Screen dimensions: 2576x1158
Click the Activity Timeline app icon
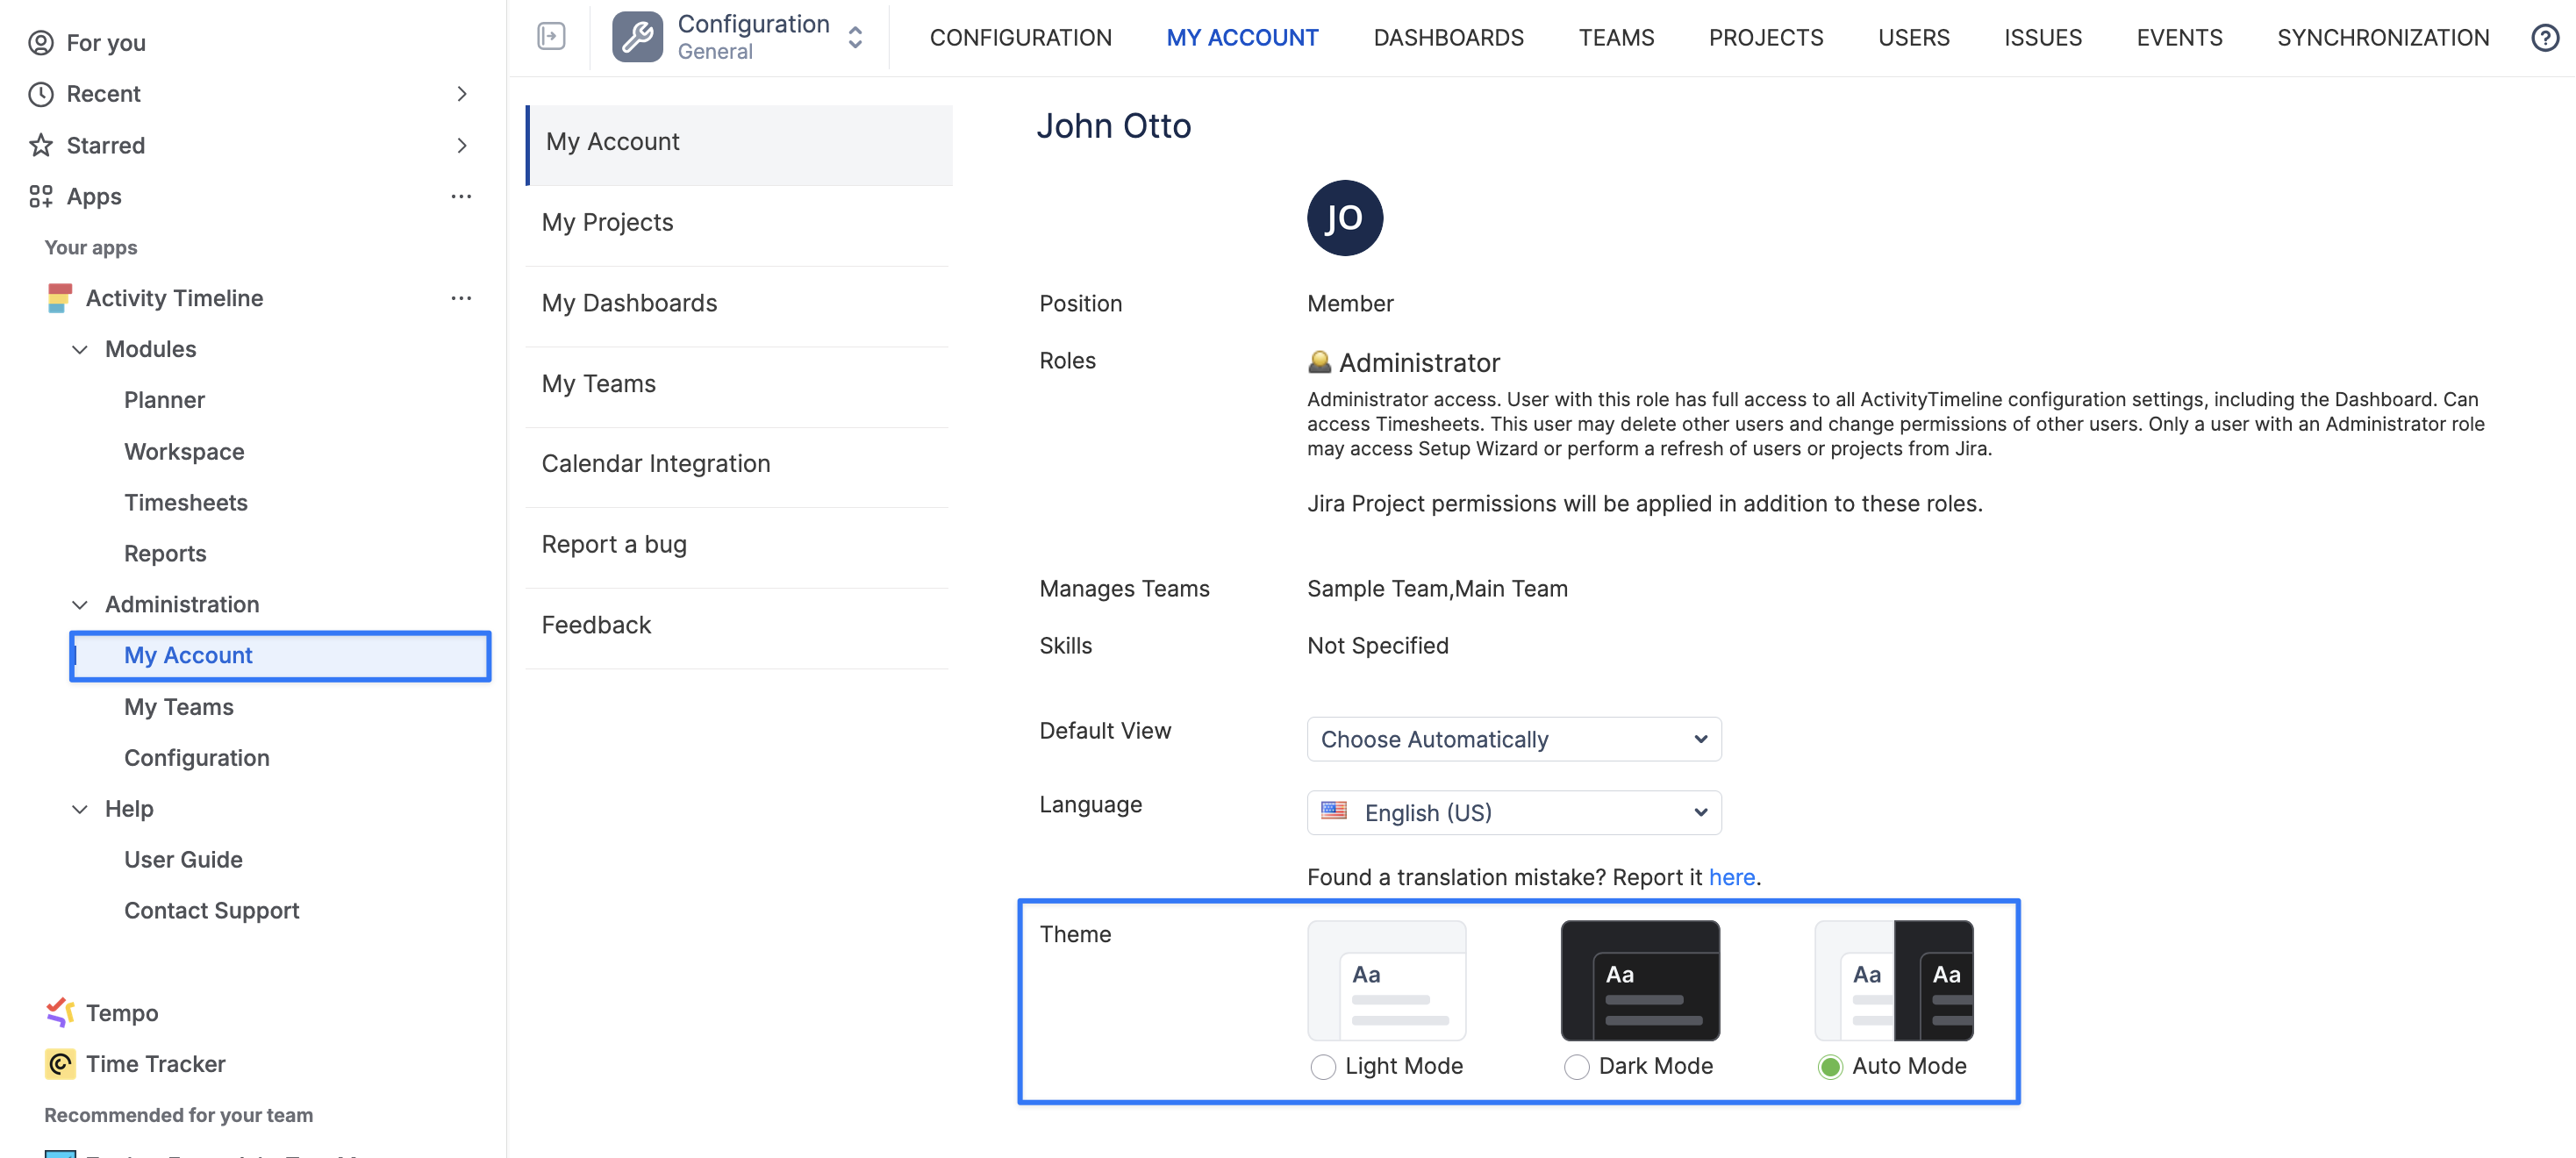click(59, 298)
